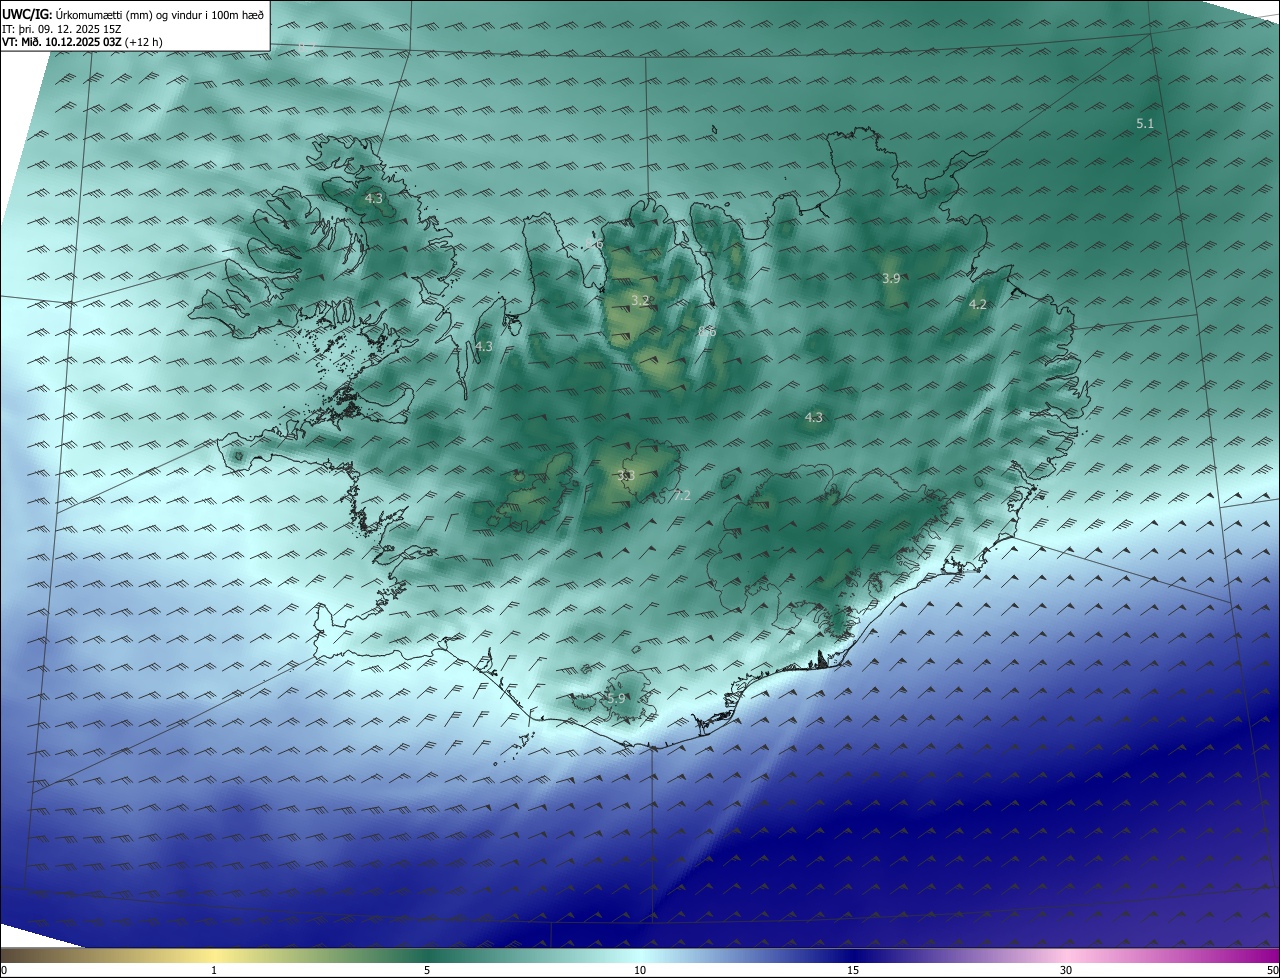Screen dimensions: 1280x978
Task: Click the '3.3' value label on the map
Action: 626,476
